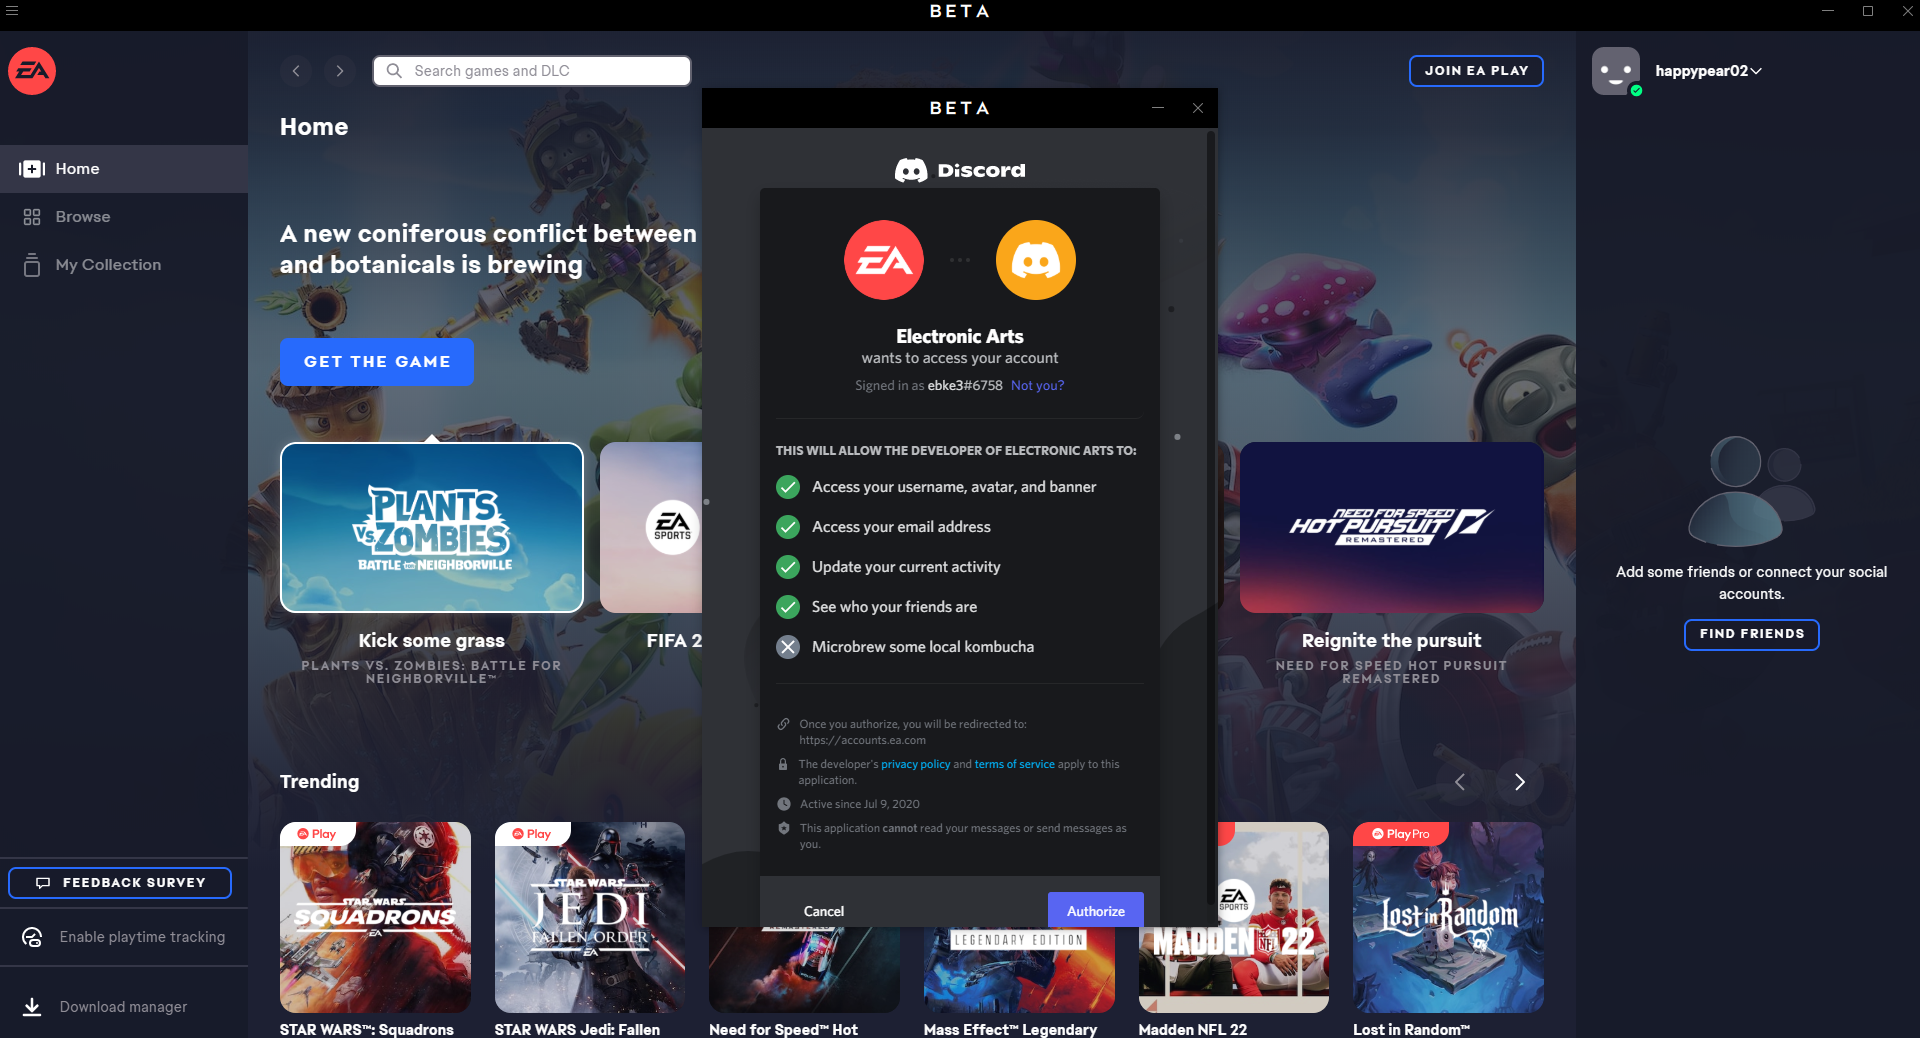
Task: Toggle the email address access checkmark
Action: click(788, 527)
